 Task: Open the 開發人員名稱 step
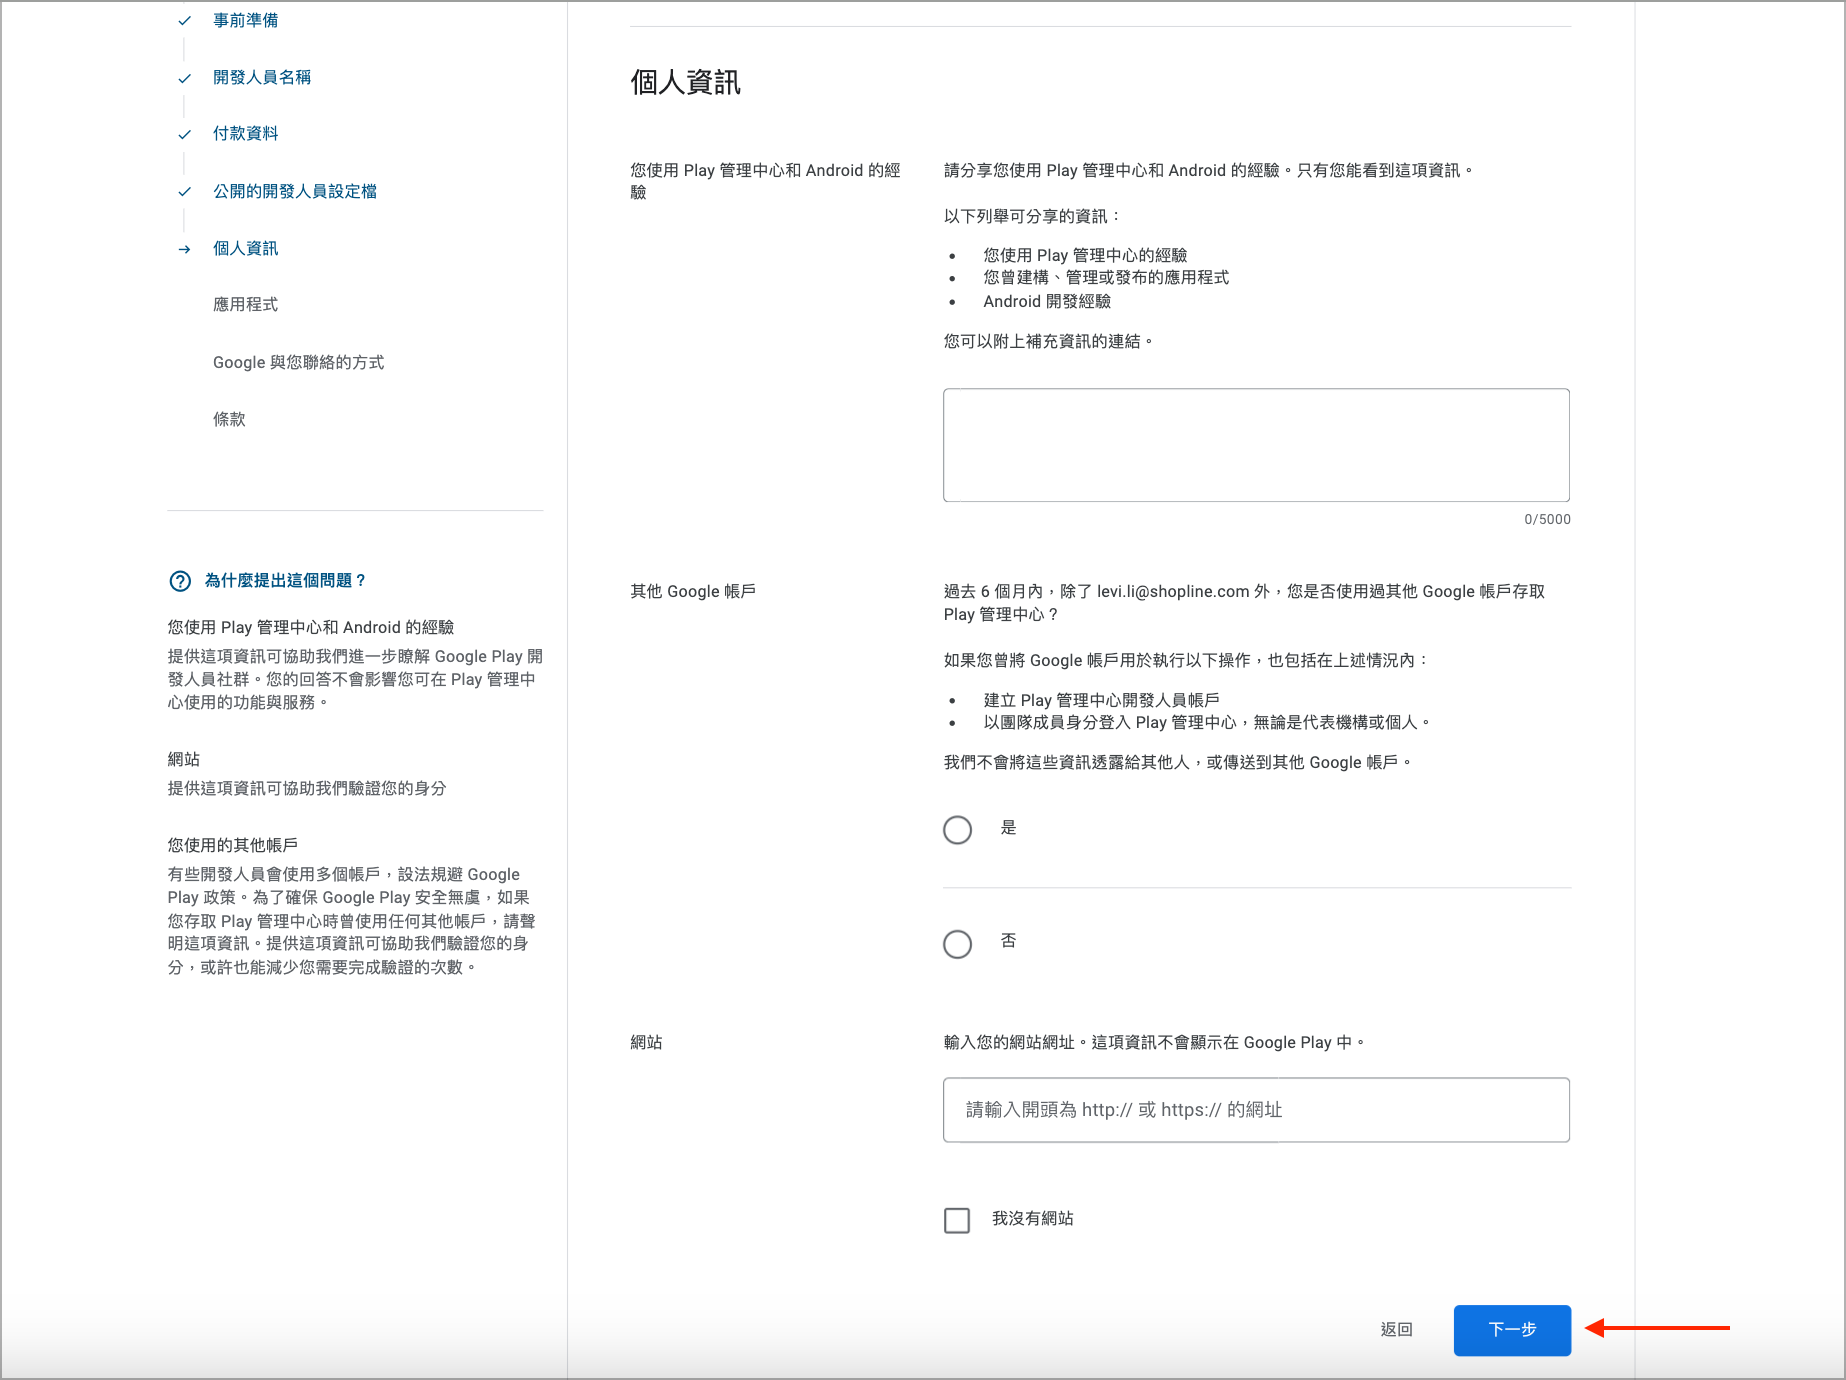pyautogui.click(x=262, y=77)
